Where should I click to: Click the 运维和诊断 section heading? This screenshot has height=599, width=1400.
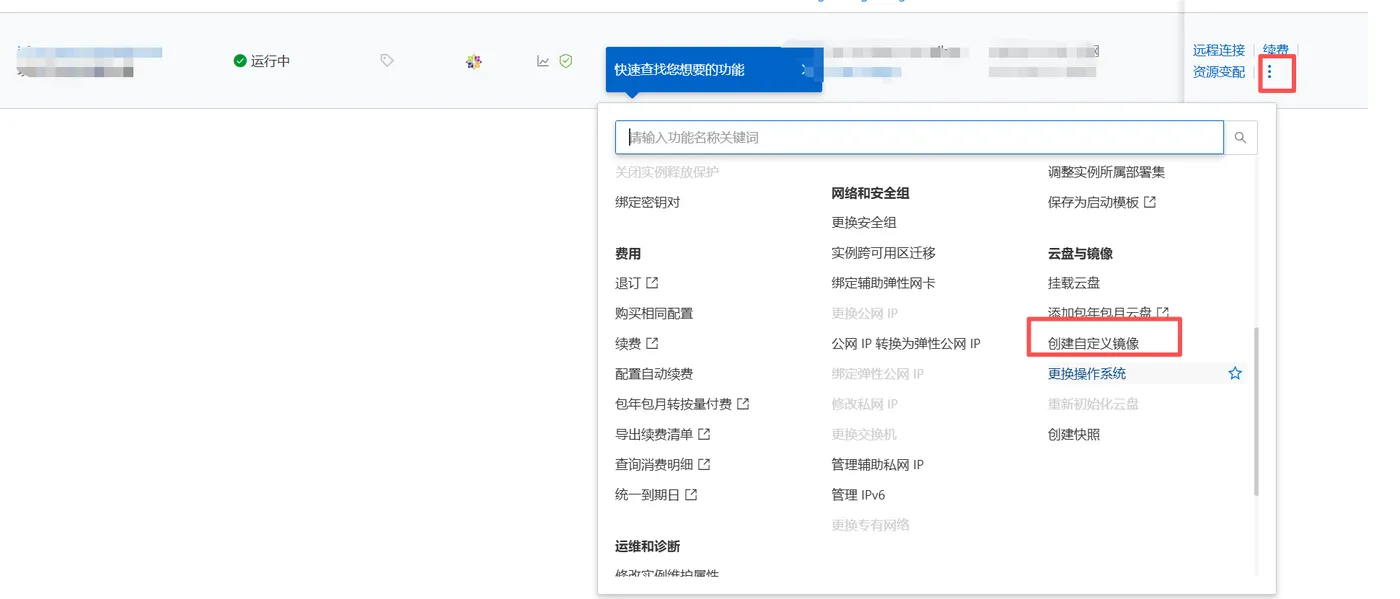click(x=647, y=547)
